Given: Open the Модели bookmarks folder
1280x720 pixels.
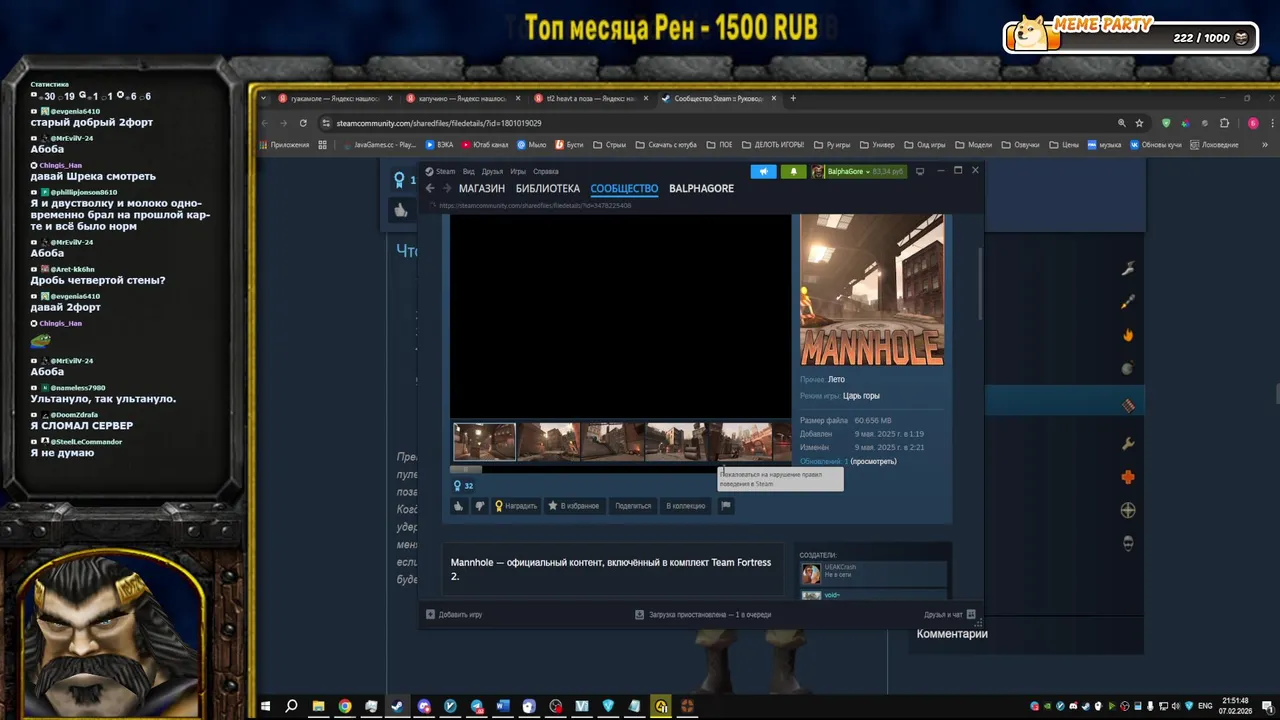Looking at the screenshot, I should click(x=974, y=145).
